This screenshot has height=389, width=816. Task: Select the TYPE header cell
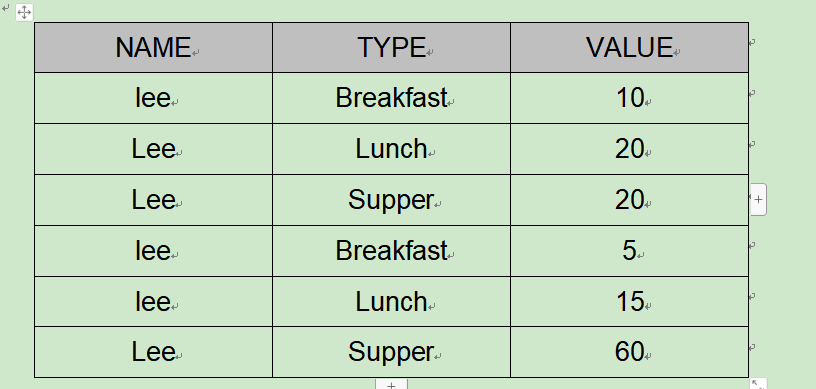[391, 47]
